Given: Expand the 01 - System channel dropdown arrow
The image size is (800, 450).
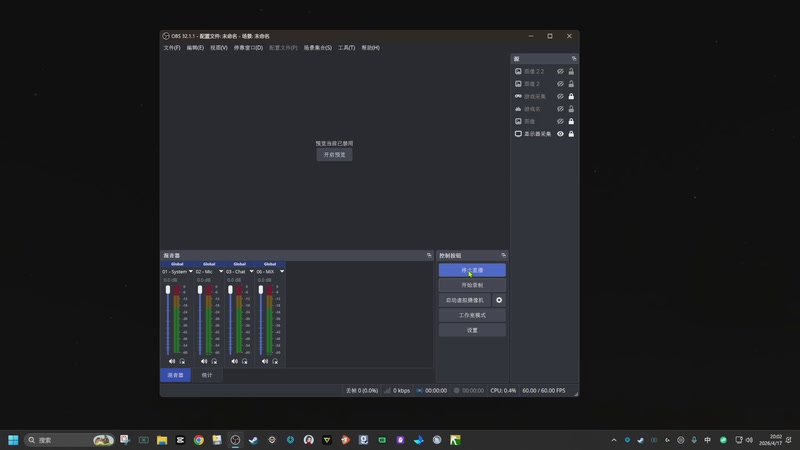Looking at the screenshot, I should [x=191, y=271].
